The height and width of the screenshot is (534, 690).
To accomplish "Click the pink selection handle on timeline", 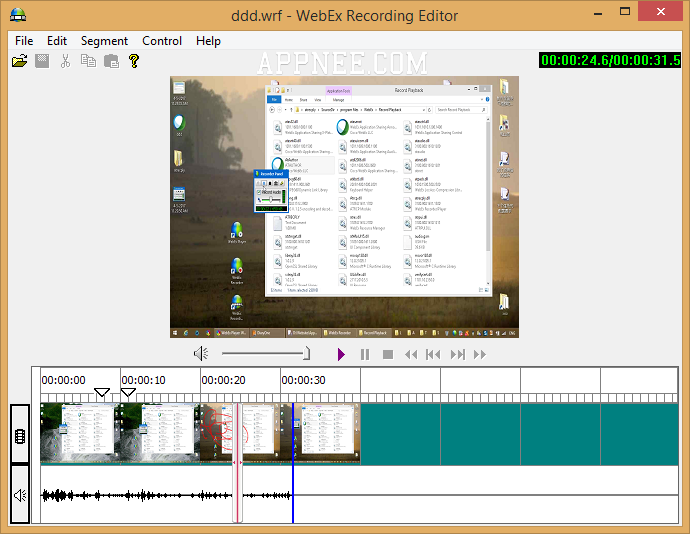I will [x=237, y=463].
